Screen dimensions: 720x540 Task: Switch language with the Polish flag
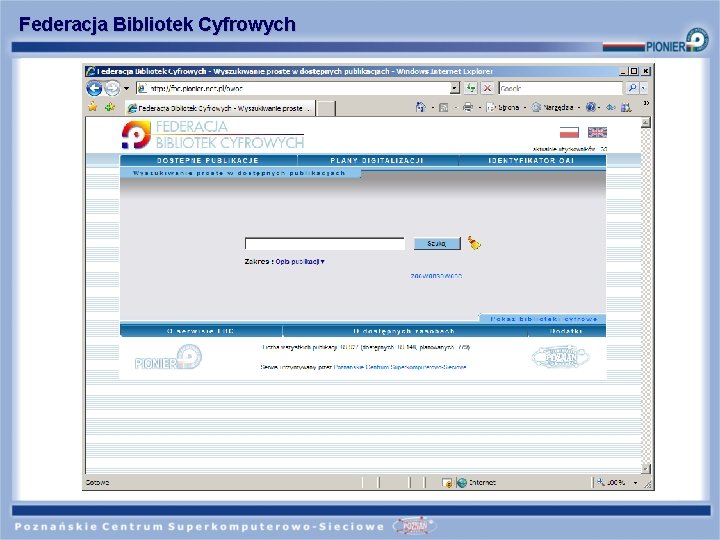pyautogui.click(x=569, y=133)
